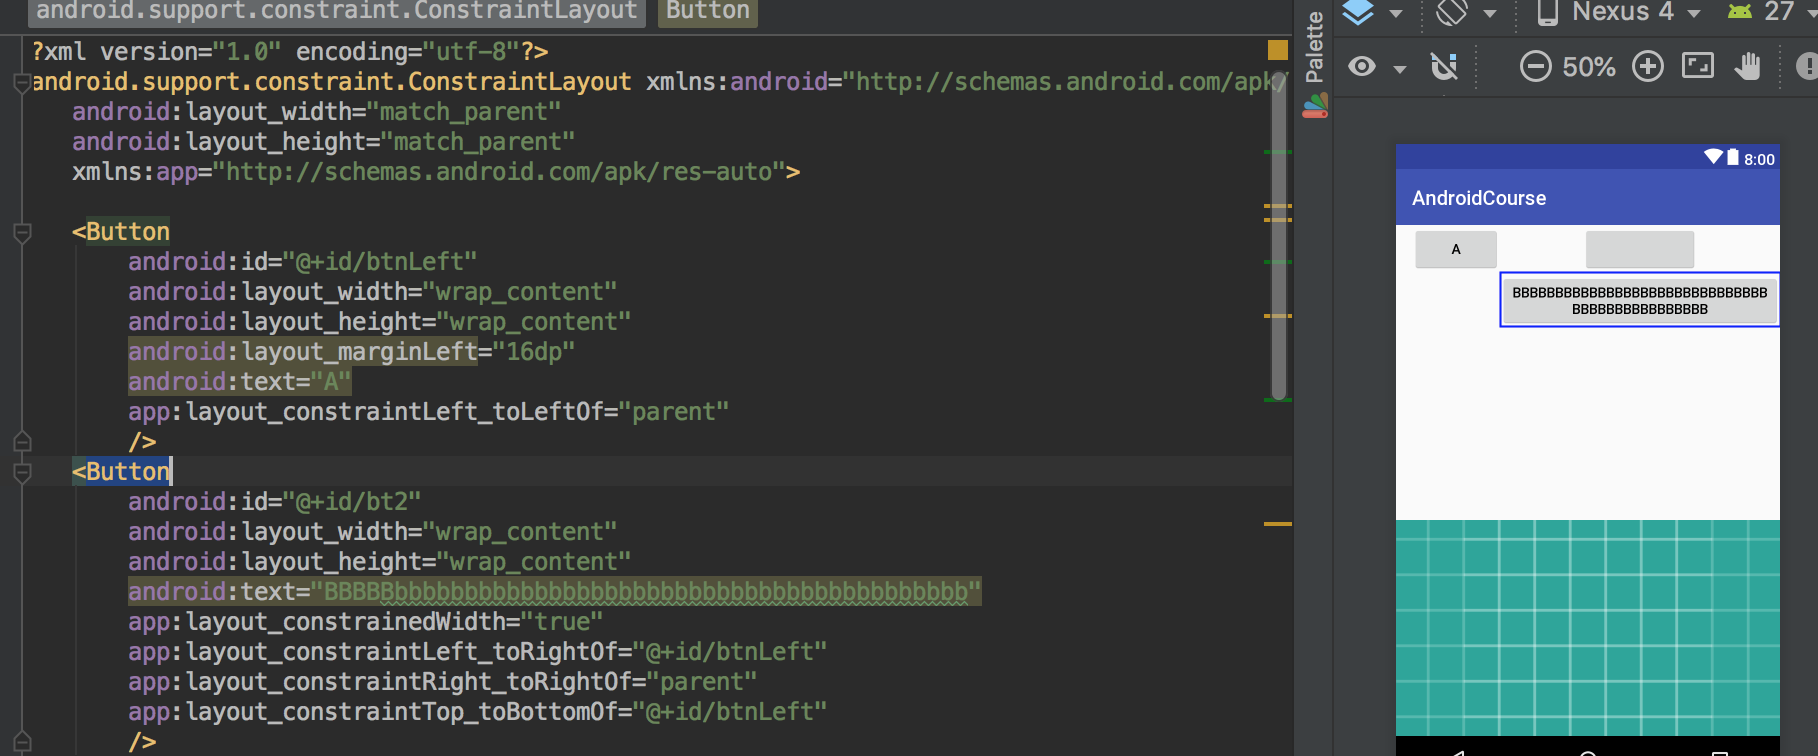The height and width of the screenshot is (756, 1818).
Task: Click the constraintTop_toBottomOf line
Action: (477, 712)
